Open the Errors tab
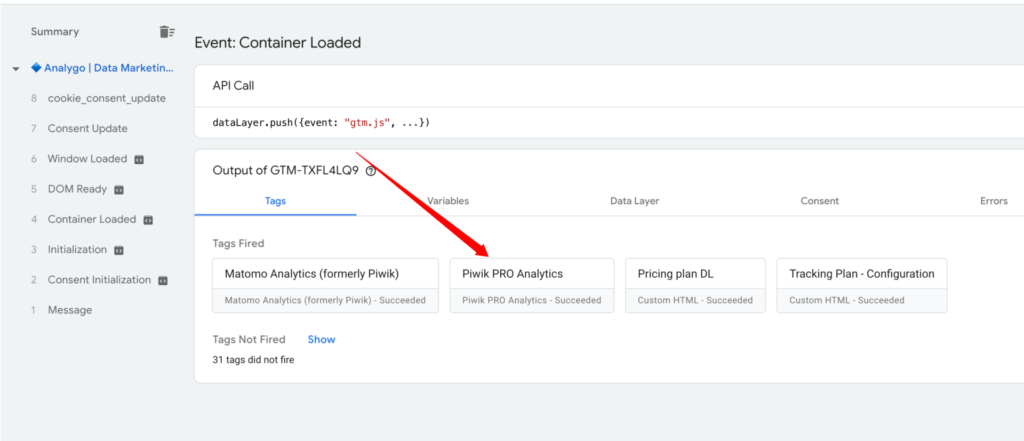 pyautogui.click(x=993, y=201)
